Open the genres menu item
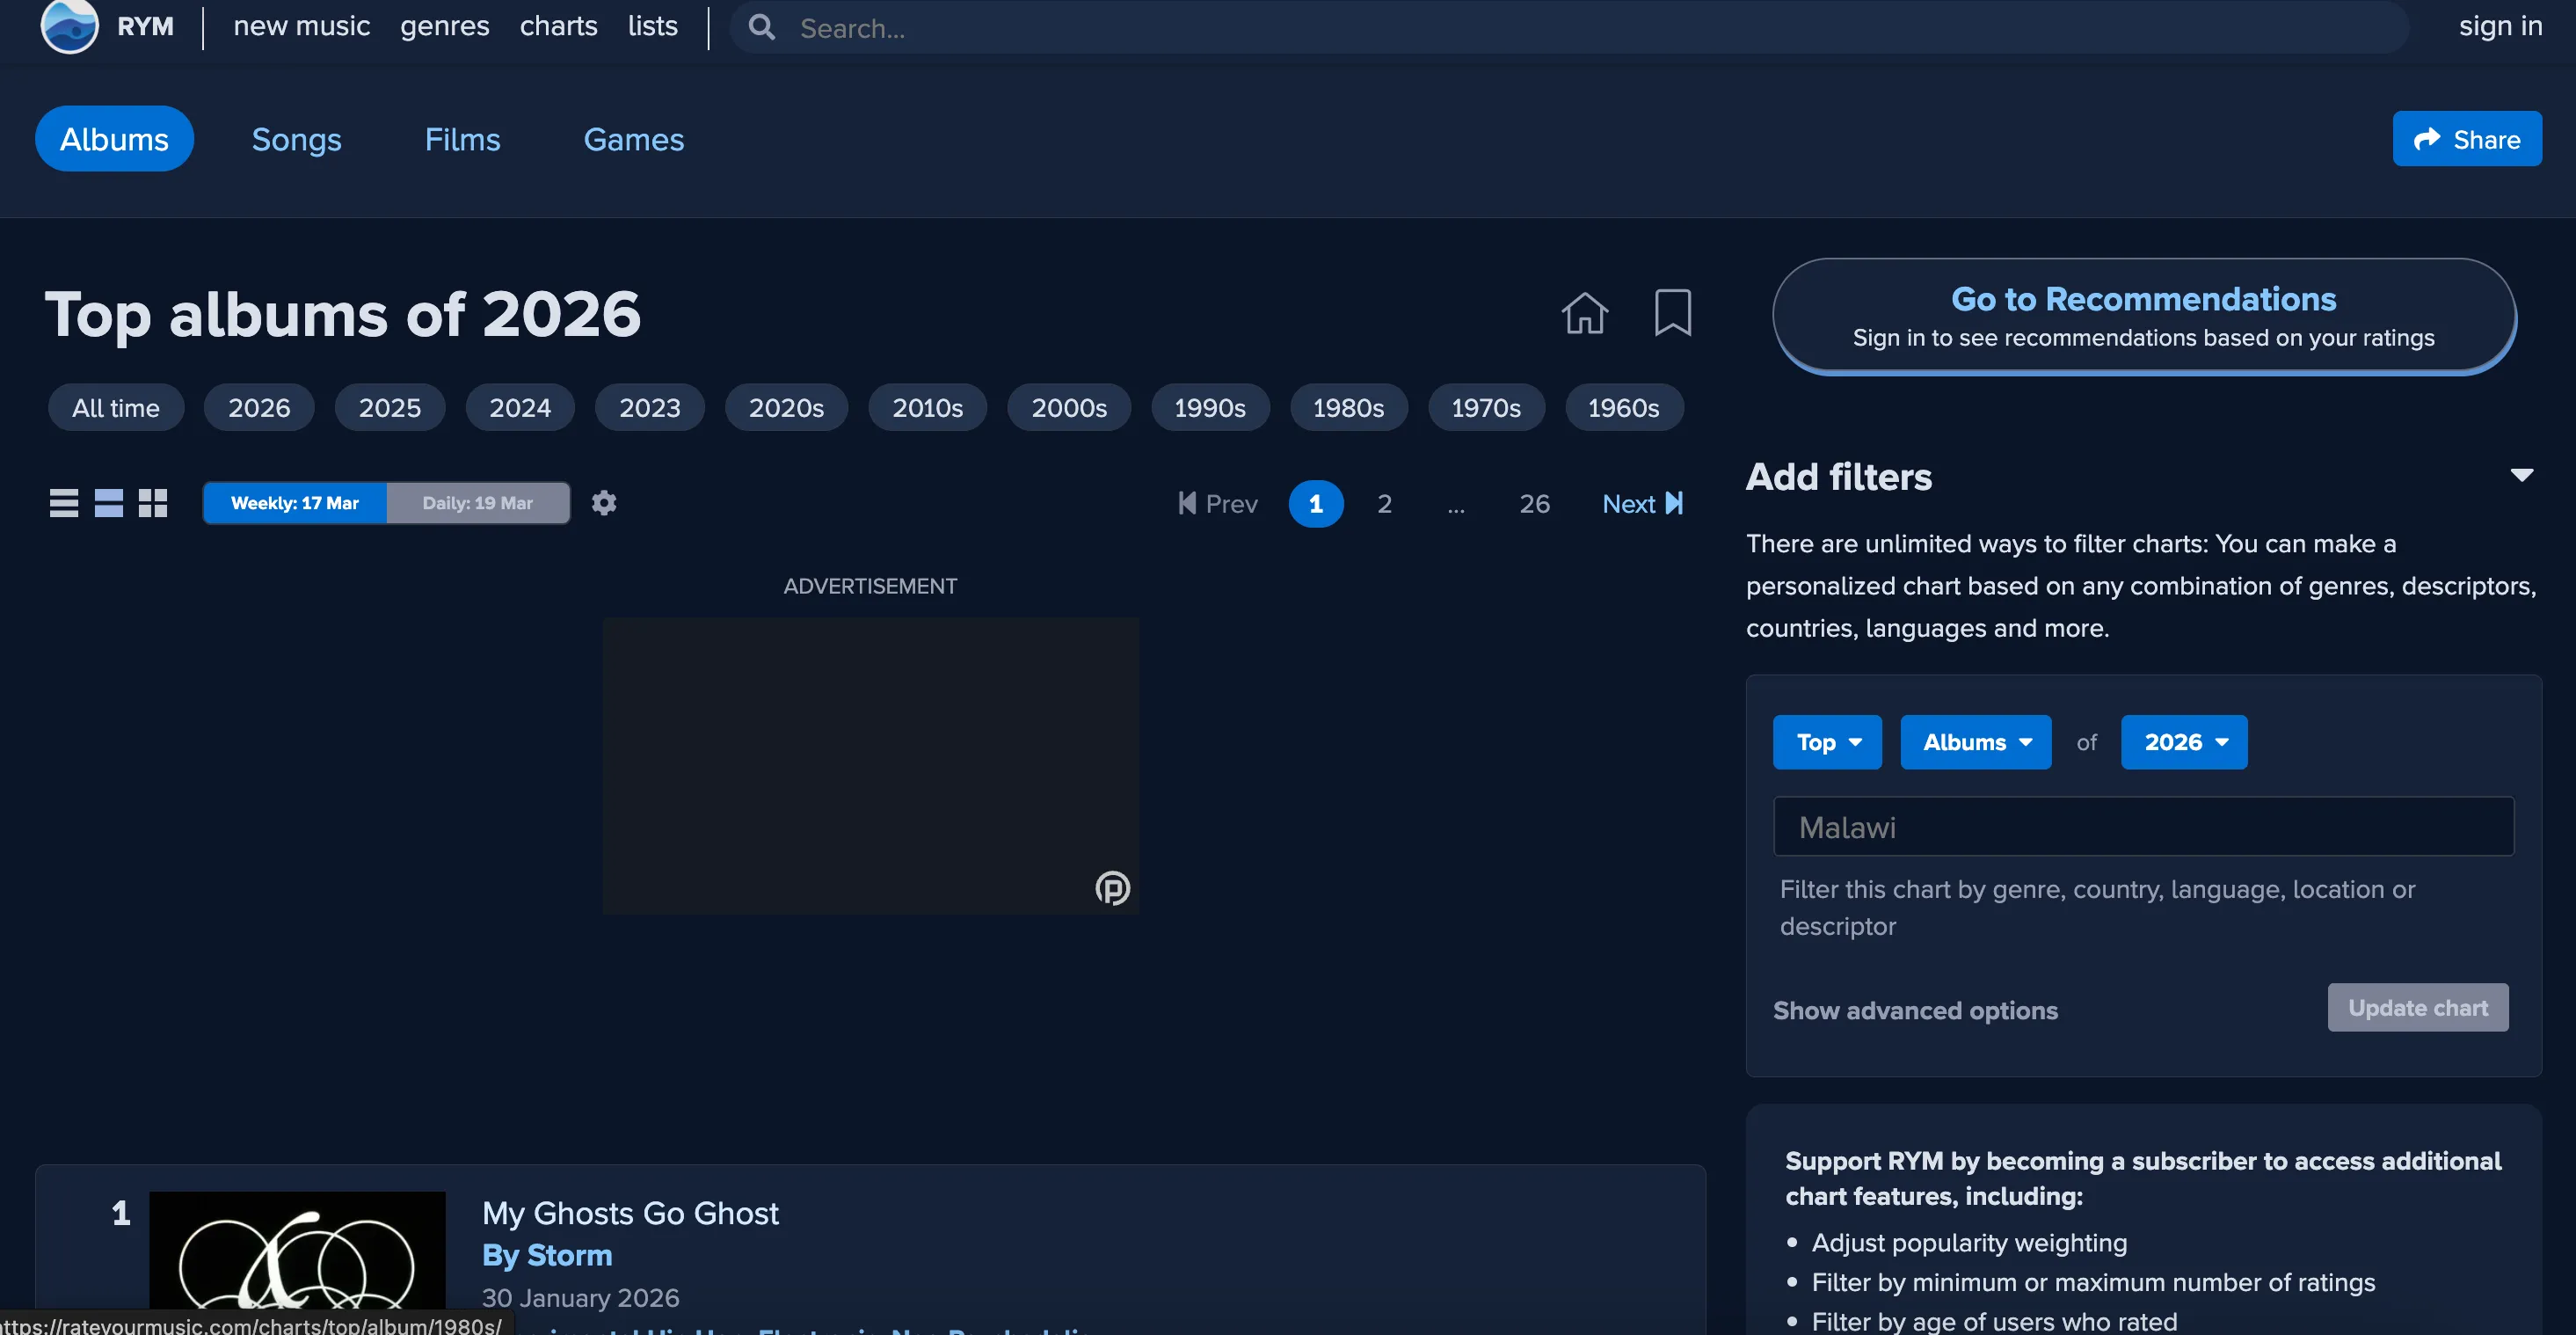Screen dimensions: 2576x1335 (444, 27)
